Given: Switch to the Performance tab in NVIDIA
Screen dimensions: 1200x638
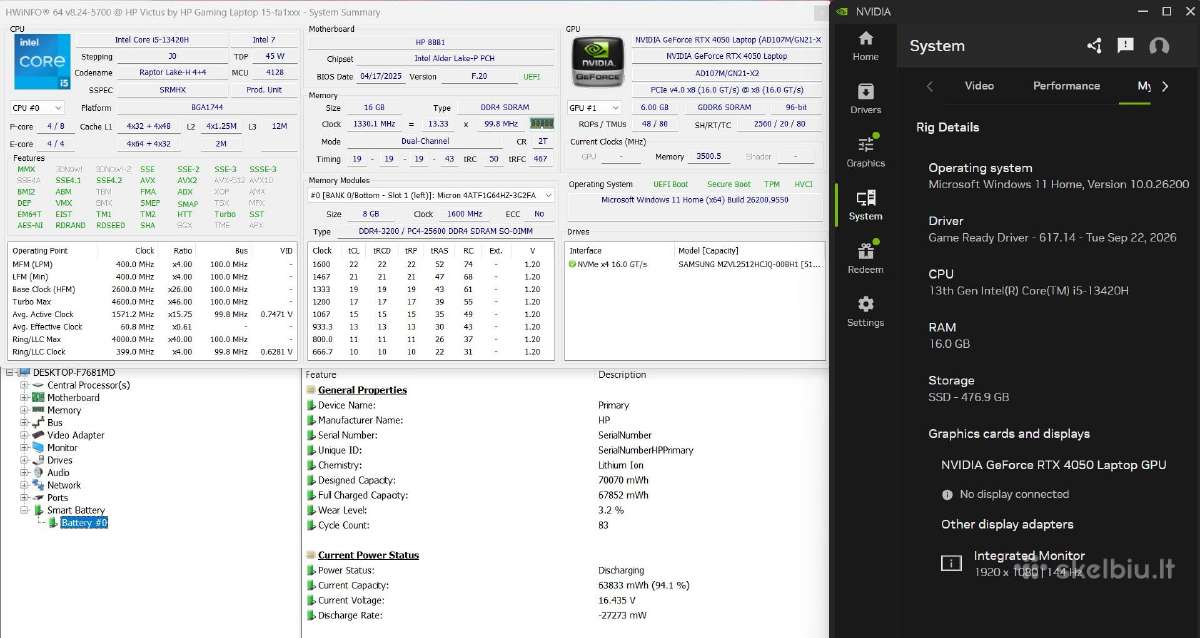Looking at the screenshot, I should [1066, 86].
